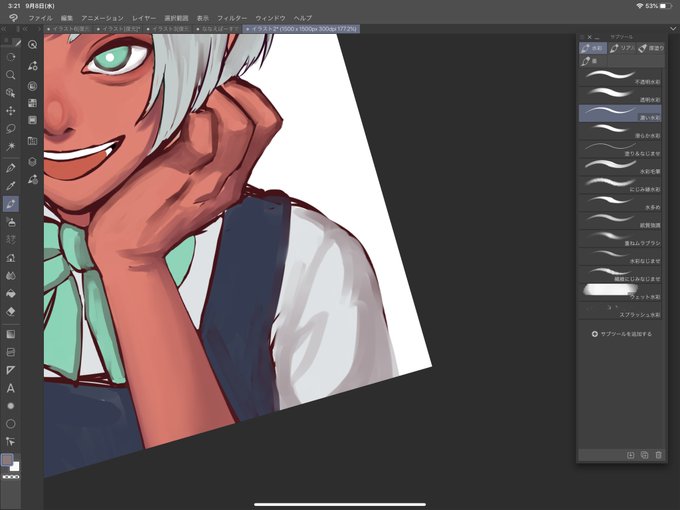Viewport: 680px width, 510px height.
Task: Choose the 水彩なじませ brush
Action: coord(620,257)
